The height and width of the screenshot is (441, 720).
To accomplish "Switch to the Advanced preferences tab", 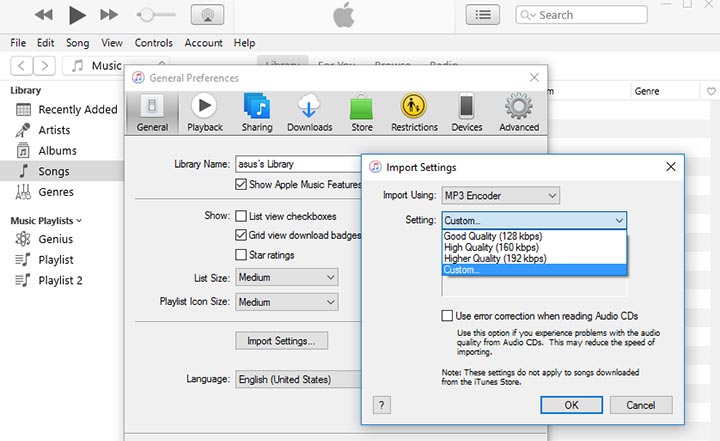I will 519,113.
